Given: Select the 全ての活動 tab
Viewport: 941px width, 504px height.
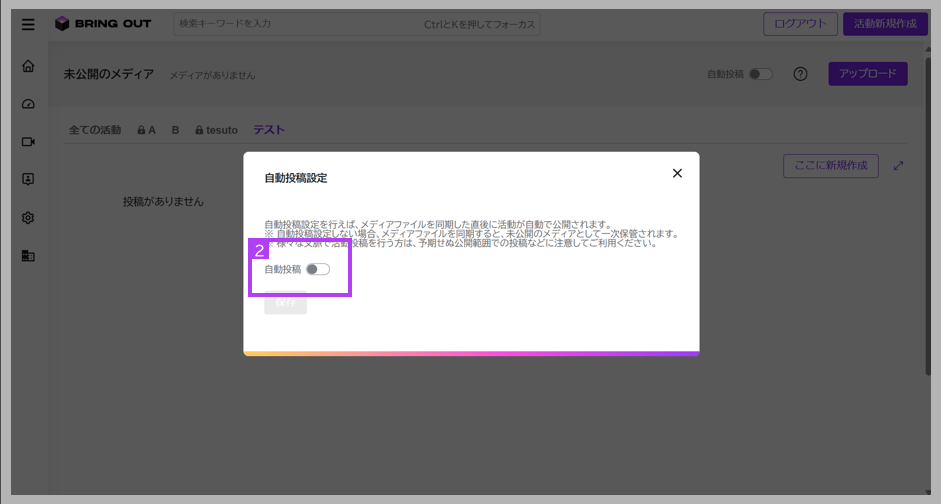Looking at the screenshot, I should pyautogui.click(x=95, y=130).
